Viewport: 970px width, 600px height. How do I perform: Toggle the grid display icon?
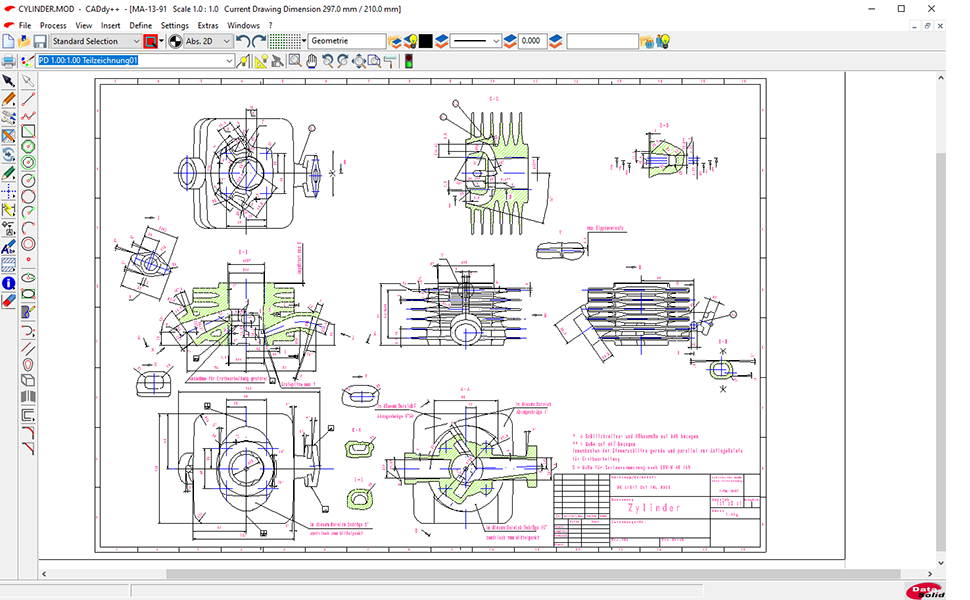(x=285, y=41)
